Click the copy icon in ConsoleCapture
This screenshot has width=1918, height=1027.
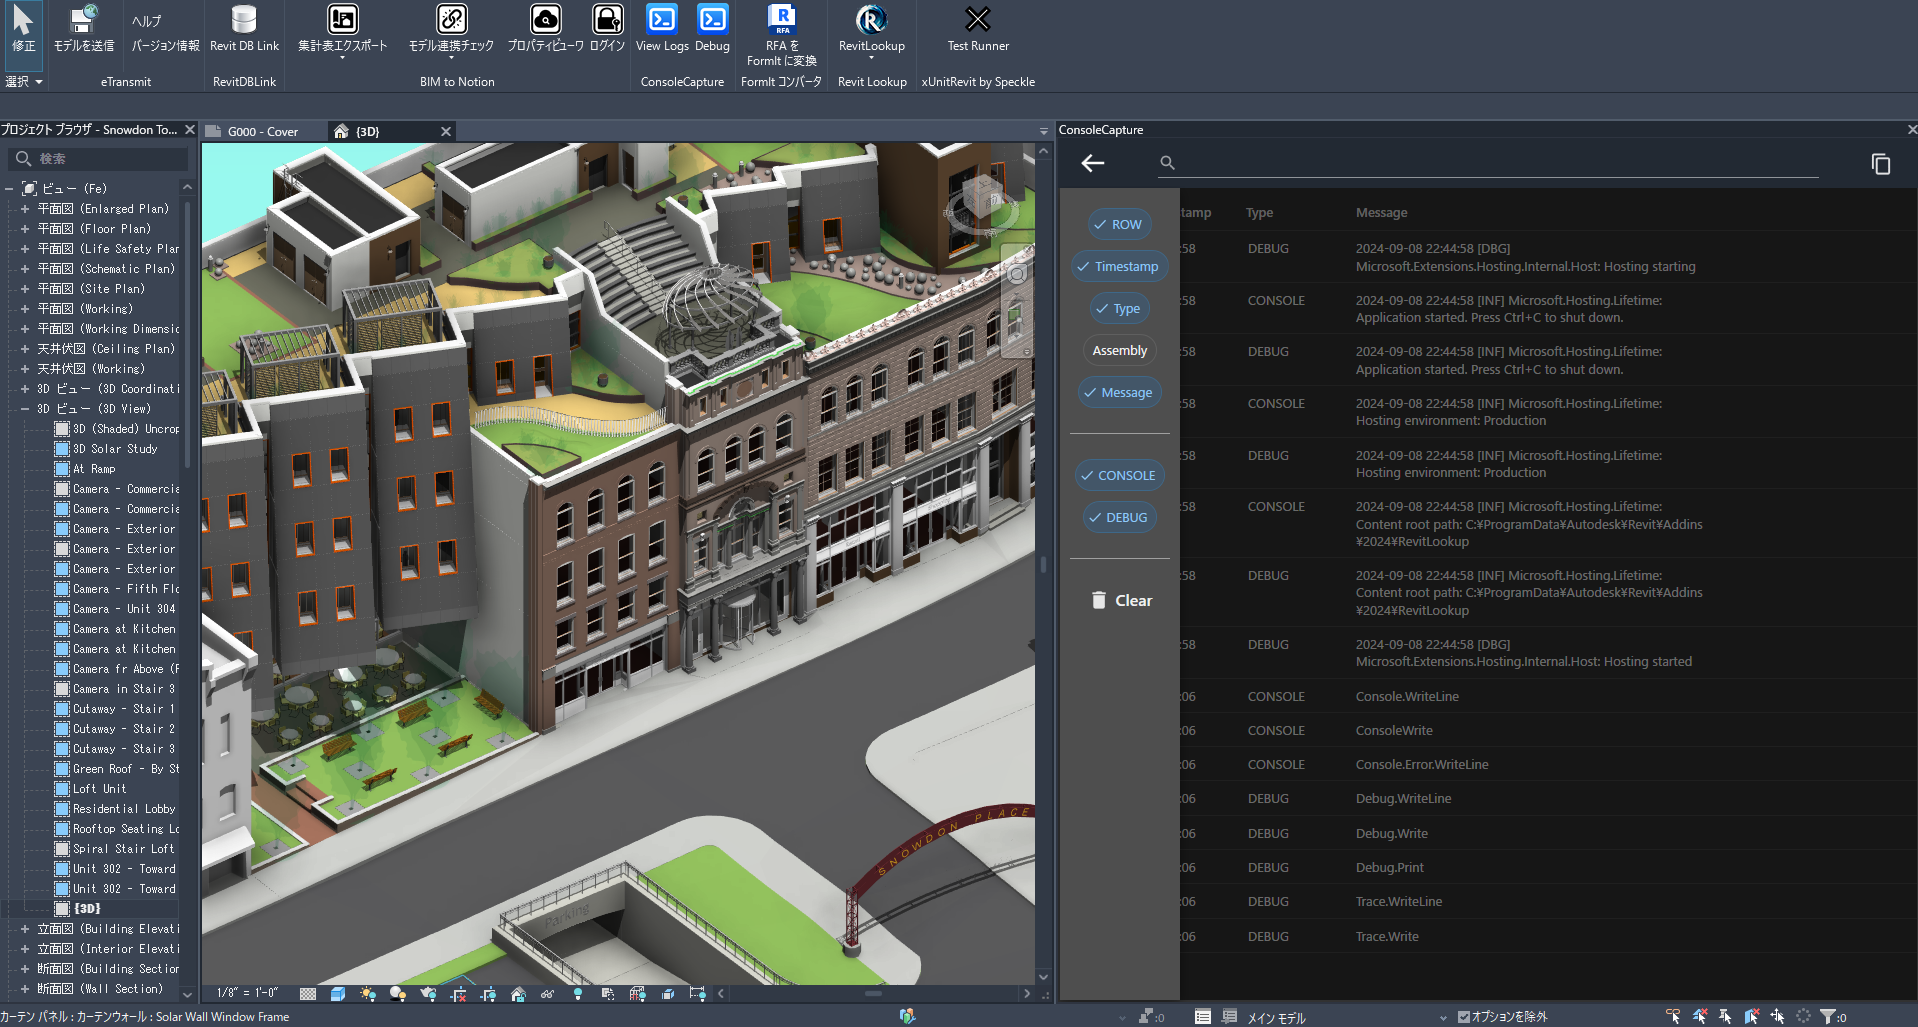(x=1880, y=164)
